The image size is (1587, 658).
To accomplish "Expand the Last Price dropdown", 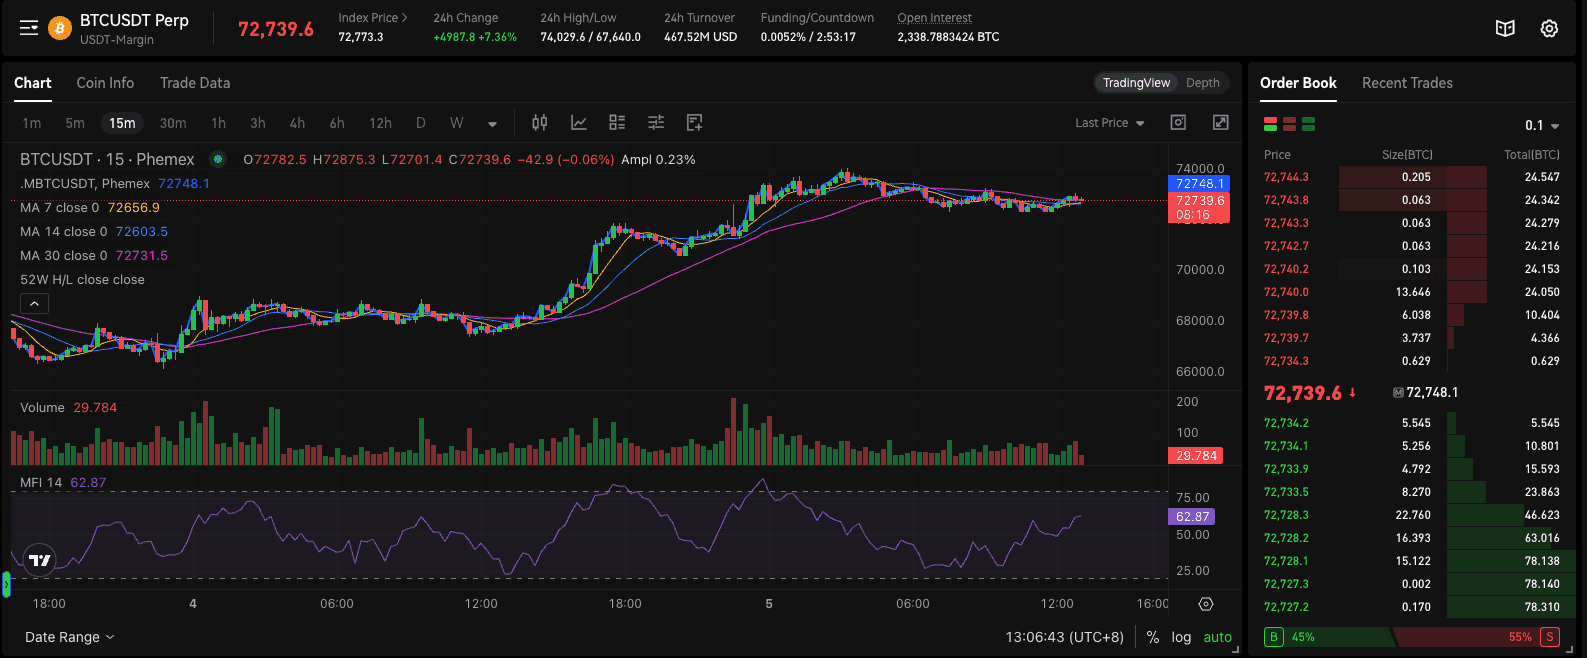I will [x=1109, y=123].
